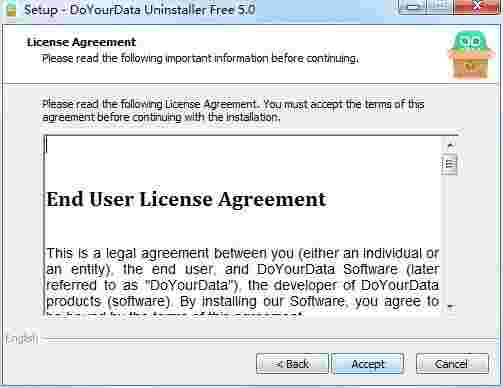This screenshot has width=503, height=388.
Task: Click the 'You must accept the terms' instruction
Action: 233,111
